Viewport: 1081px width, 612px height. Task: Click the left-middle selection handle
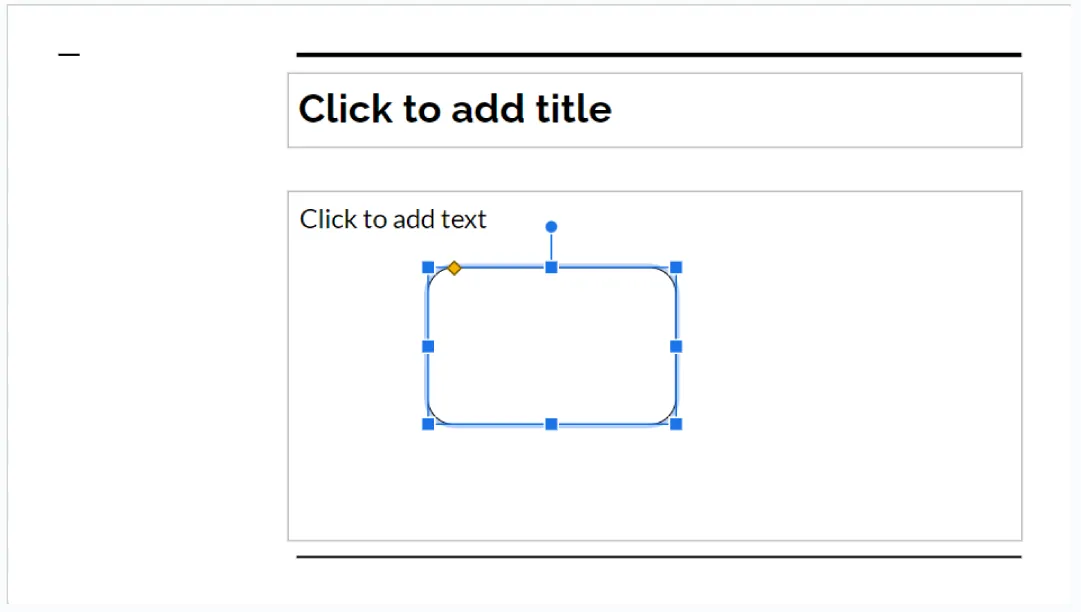(x=429, y=345)
